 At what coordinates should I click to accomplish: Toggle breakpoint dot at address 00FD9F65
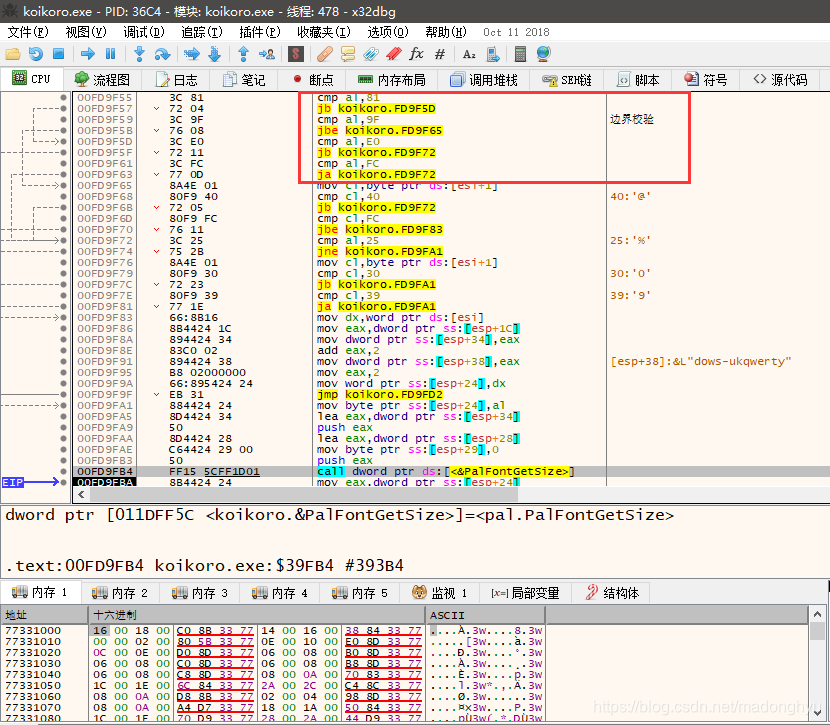click(x=64, y=185)
